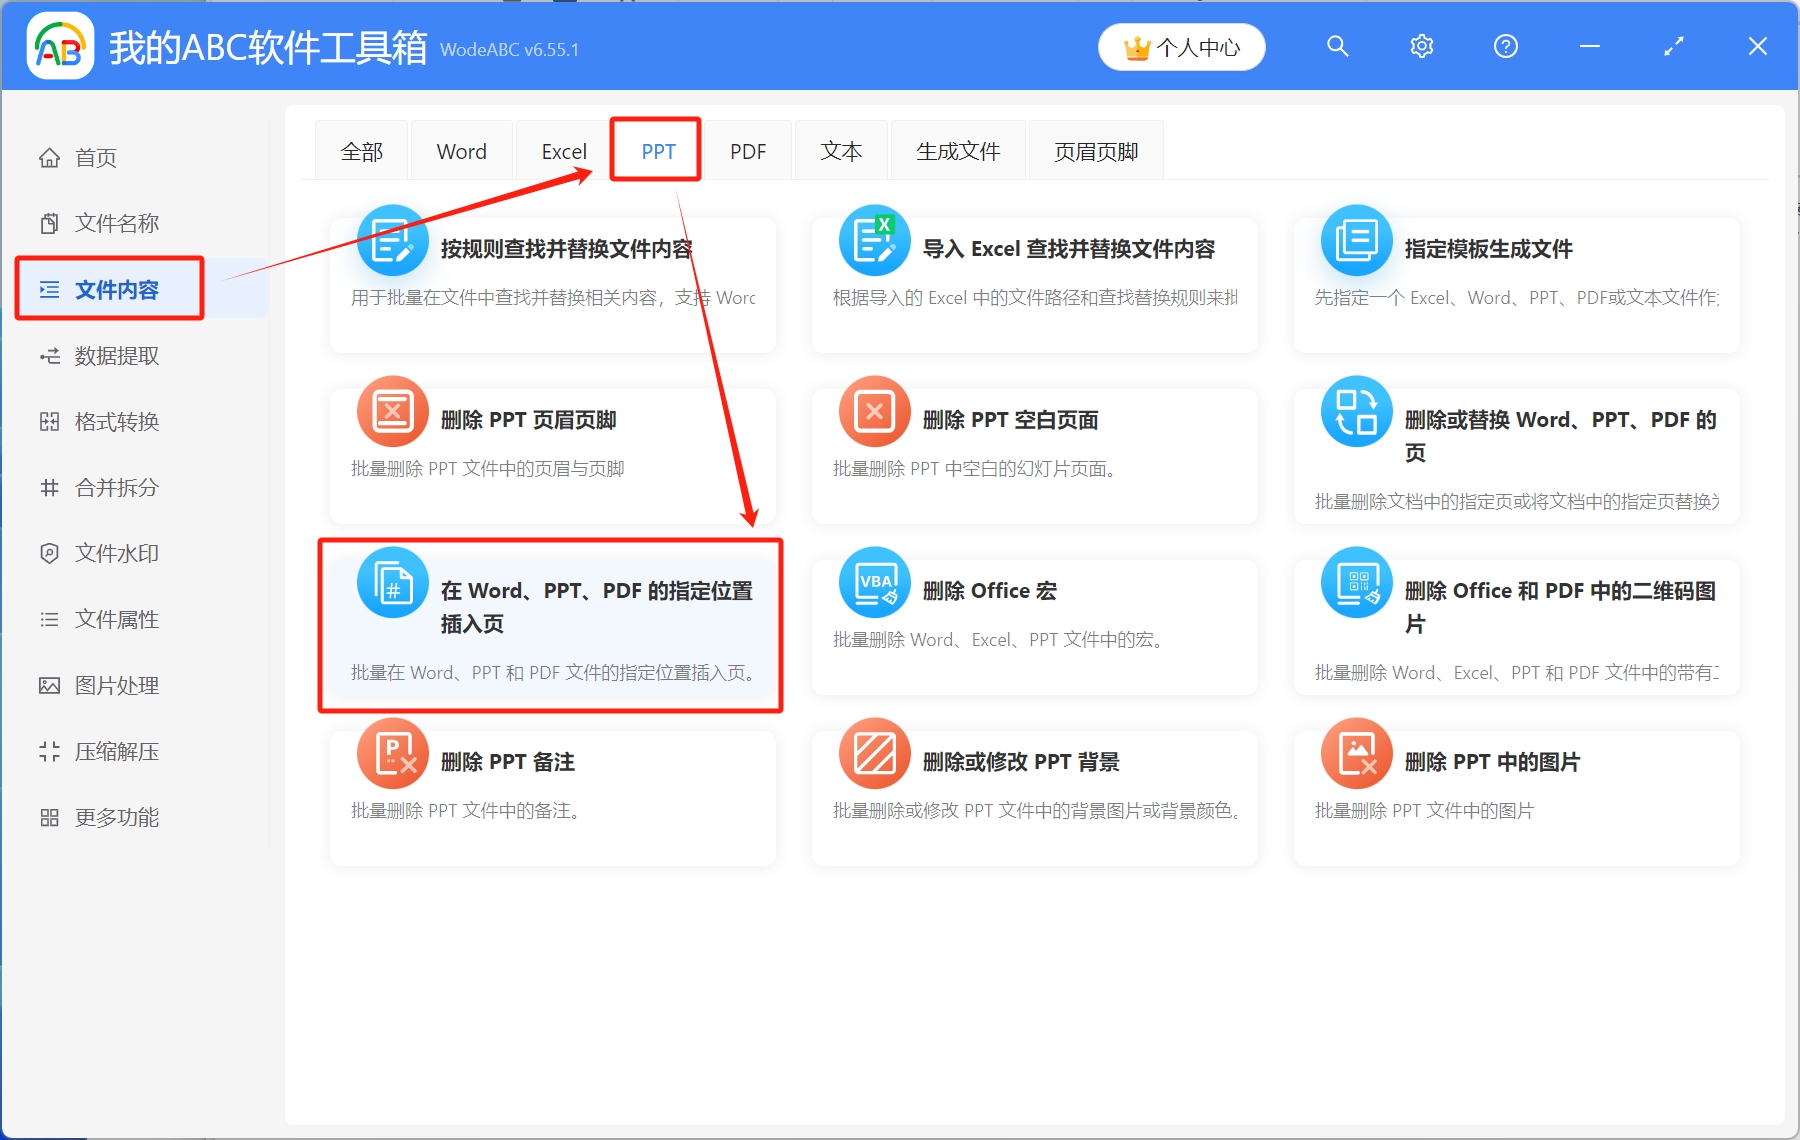1800x1140 pixels.
Task: Switch to the PPT tab
Action: pyautogui.click(x=655, y=150)
